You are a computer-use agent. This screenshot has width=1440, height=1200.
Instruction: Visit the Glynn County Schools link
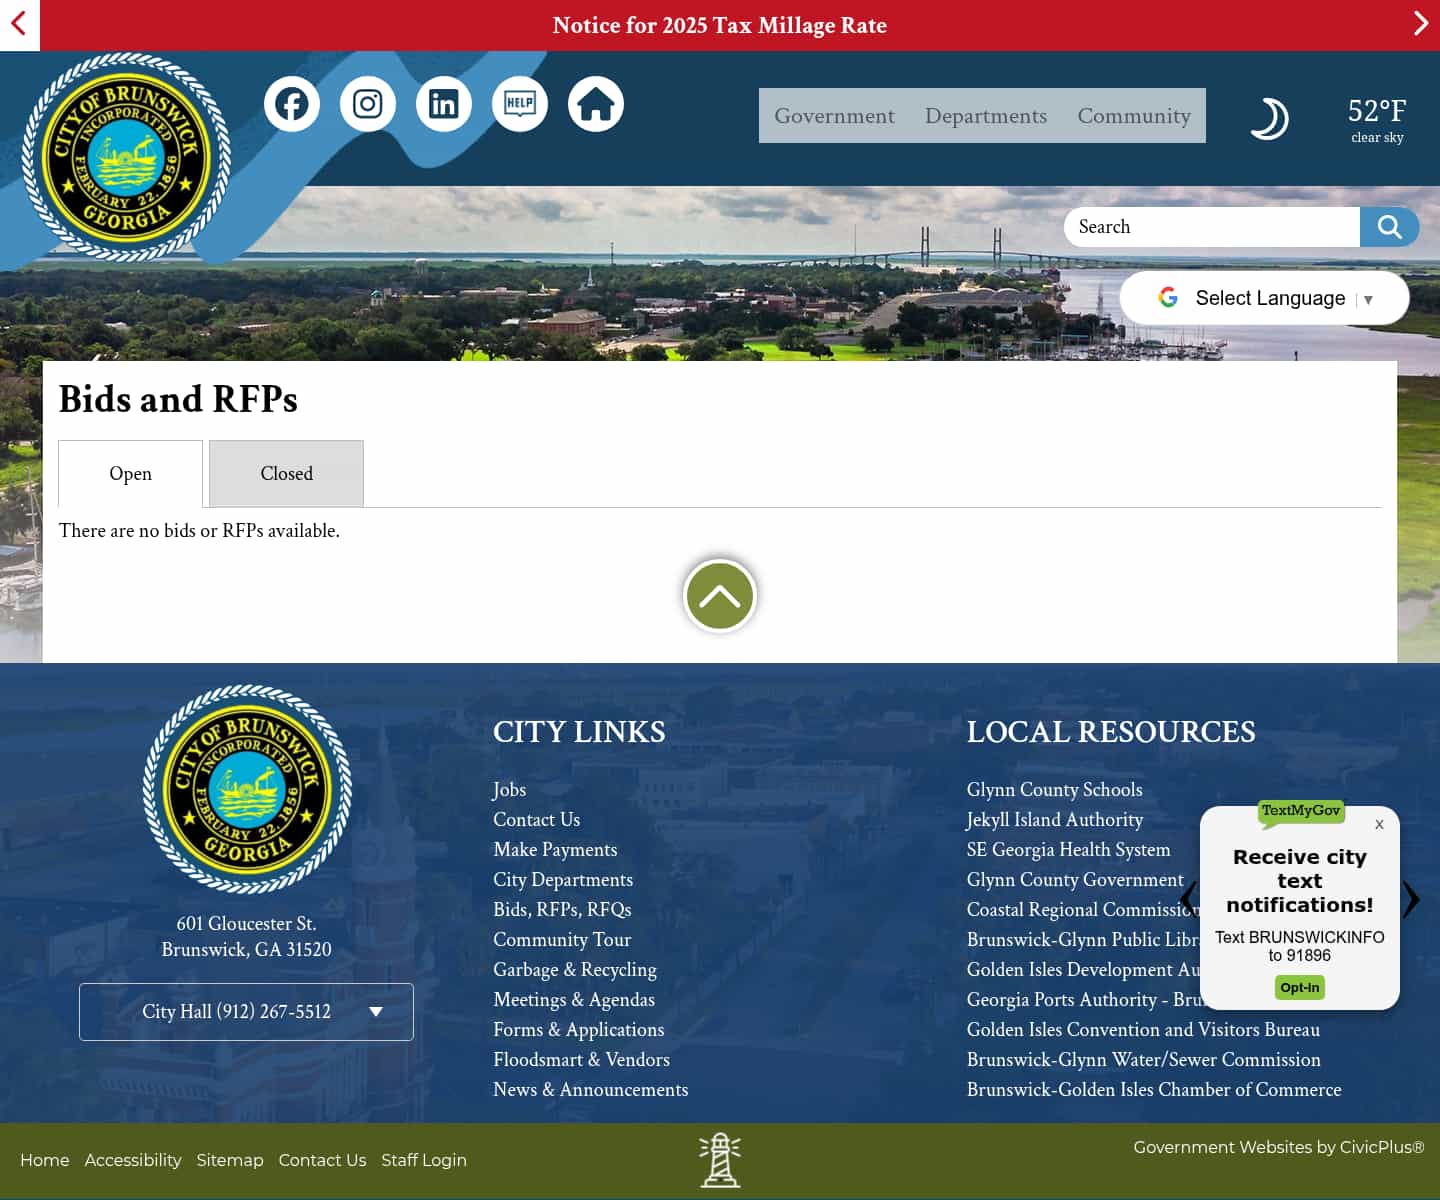pos(1054,790)
